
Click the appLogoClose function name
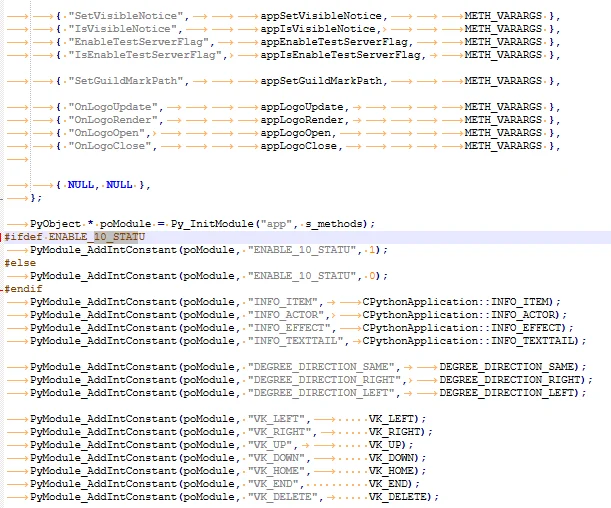[x=300, y=146]
